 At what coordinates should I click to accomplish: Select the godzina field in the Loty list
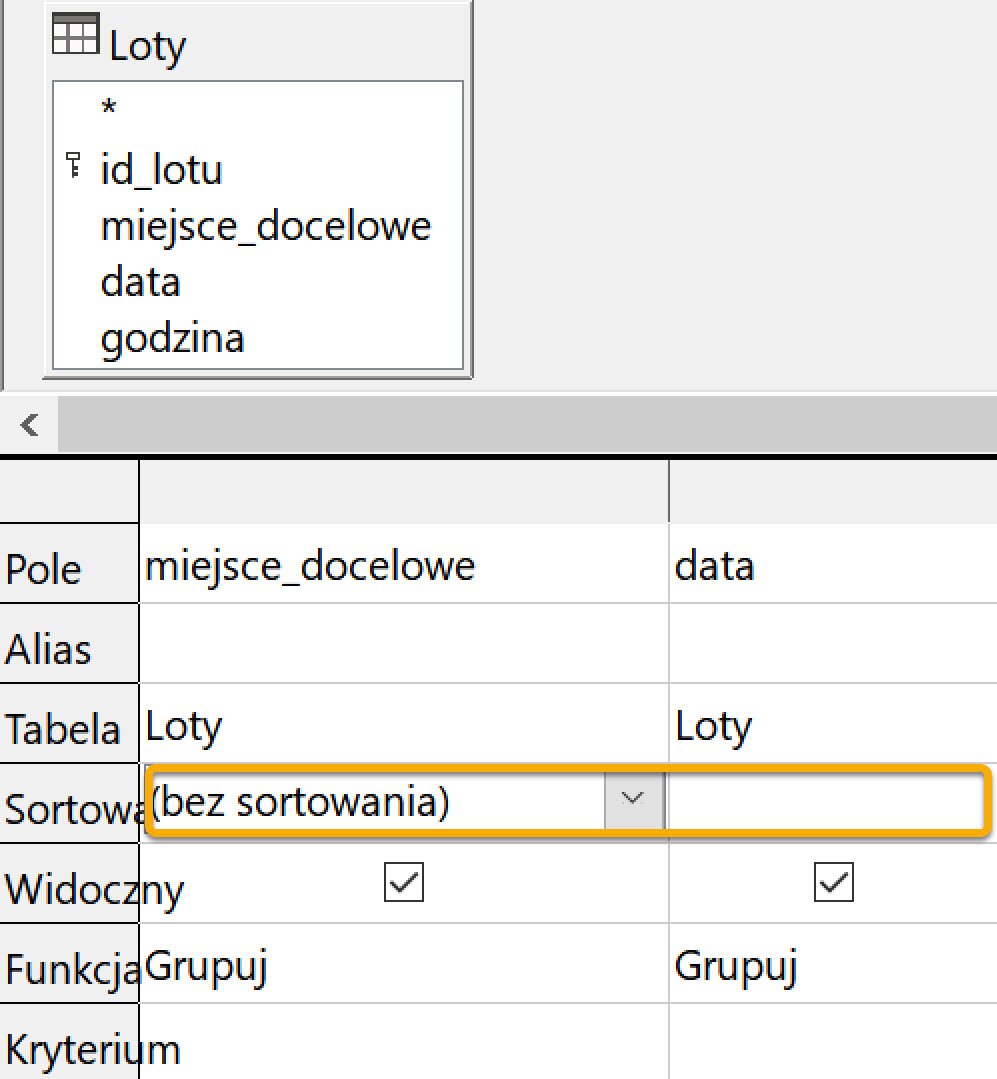tap(172, 337)
